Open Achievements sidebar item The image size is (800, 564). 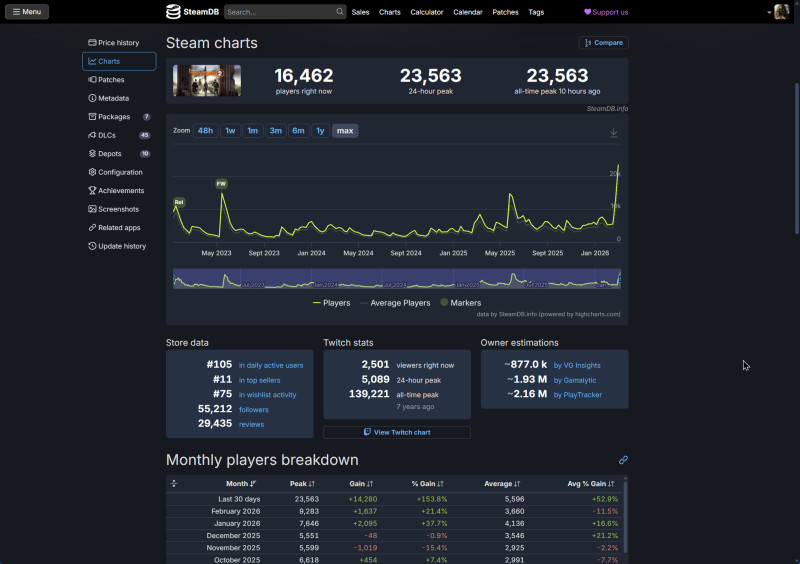click(119, 190)
